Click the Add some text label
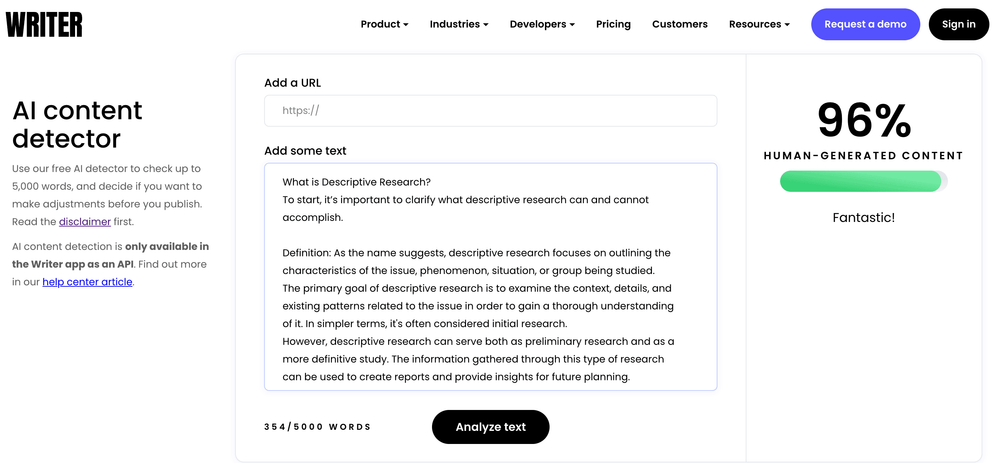Viewport: 1000px width, 463px height. [x=305, y=151]
